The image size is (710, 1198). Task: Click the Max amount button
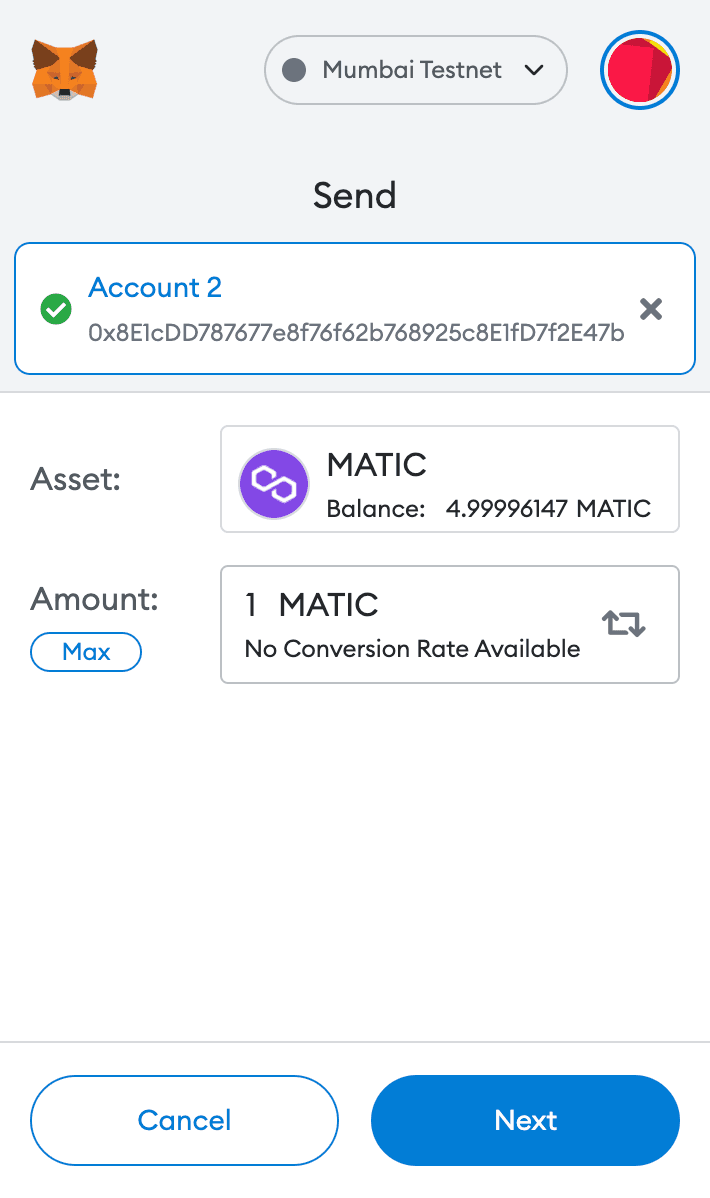click(x=86, y=651)
